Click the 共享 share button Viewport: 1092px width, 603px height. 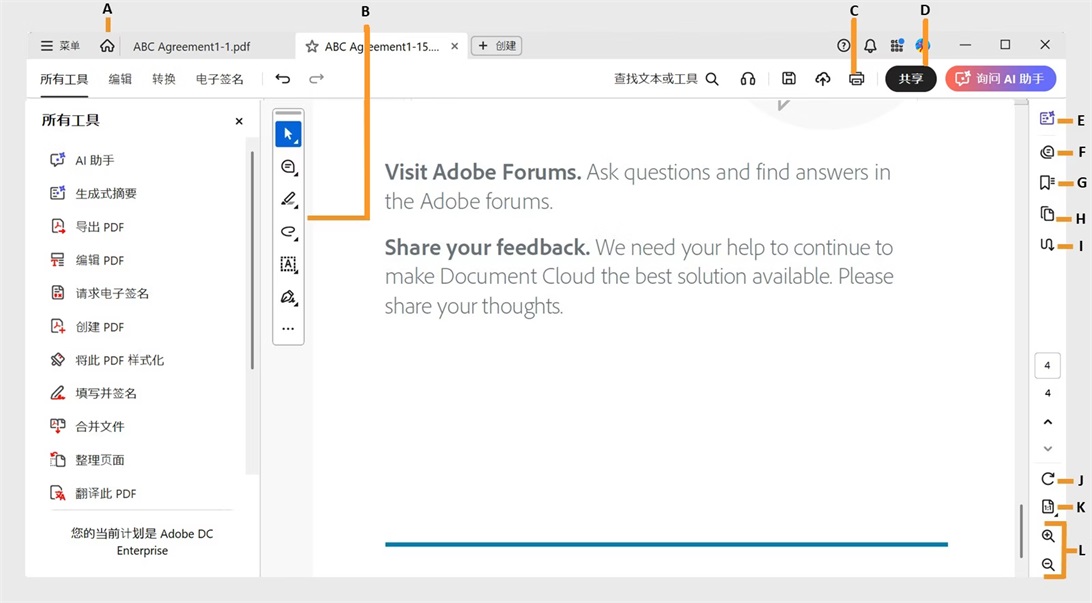[910, 79]
